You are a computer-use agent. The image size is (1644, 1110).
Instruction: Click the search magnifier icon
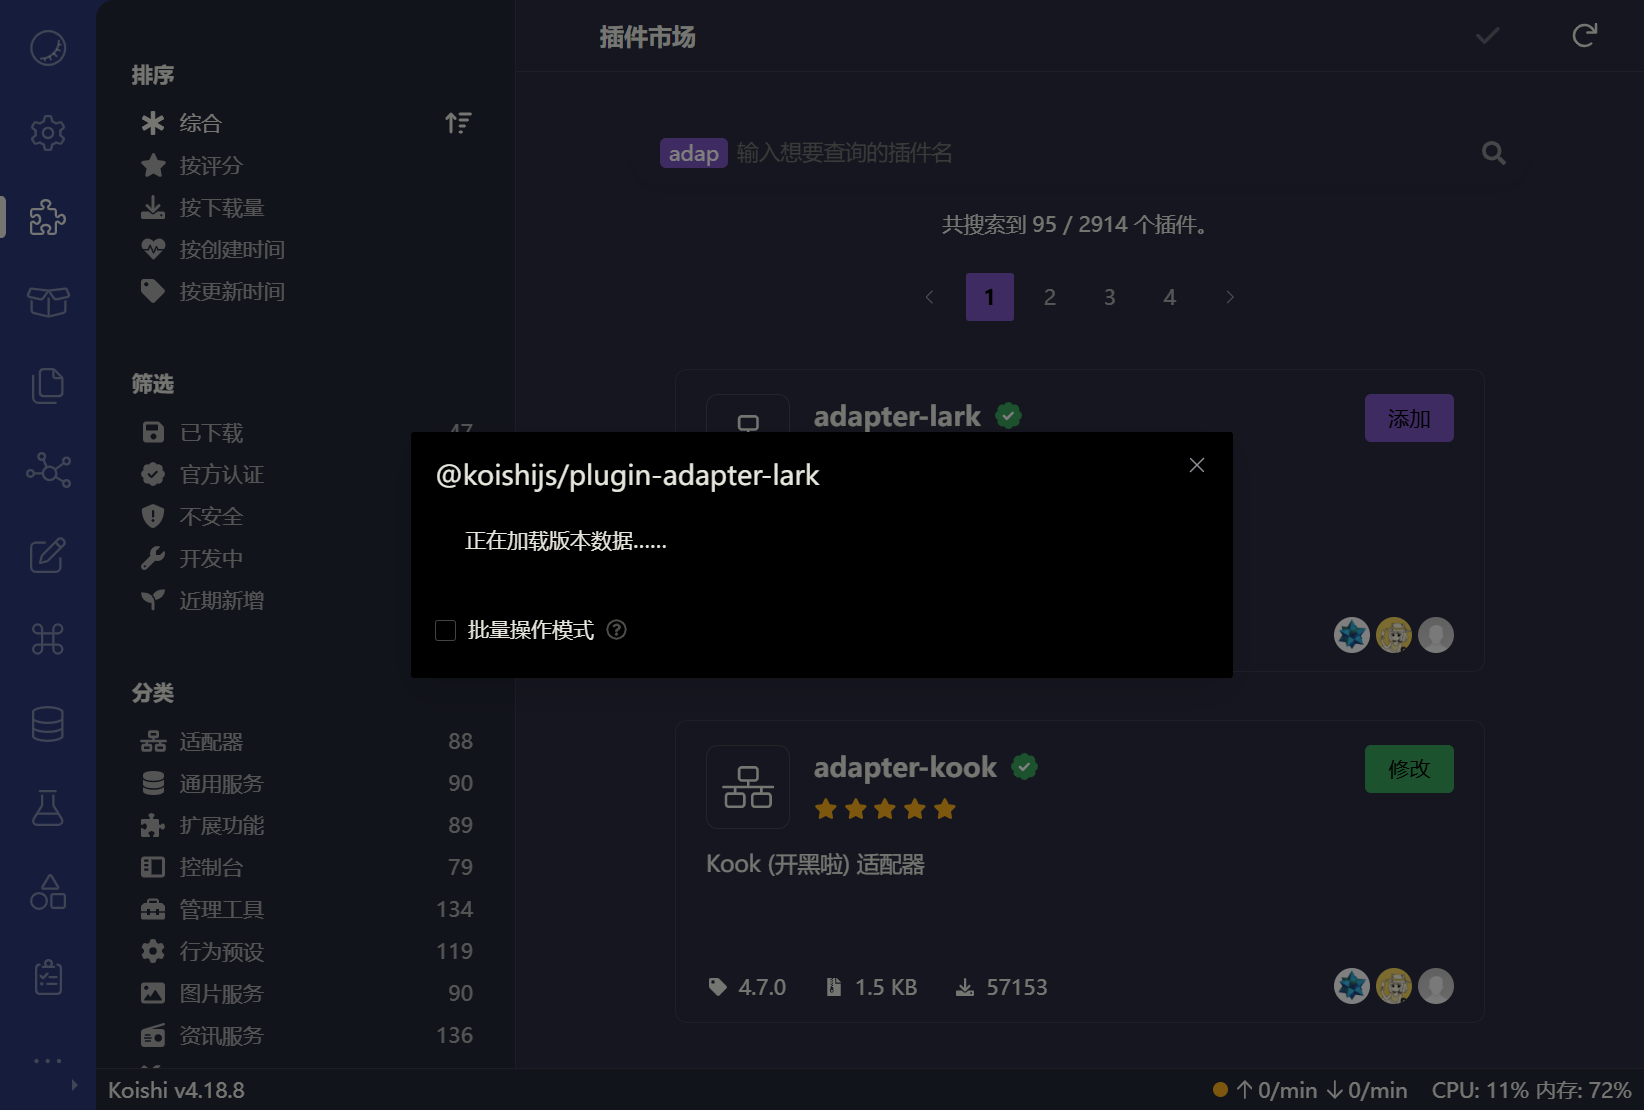(1493, 153)
